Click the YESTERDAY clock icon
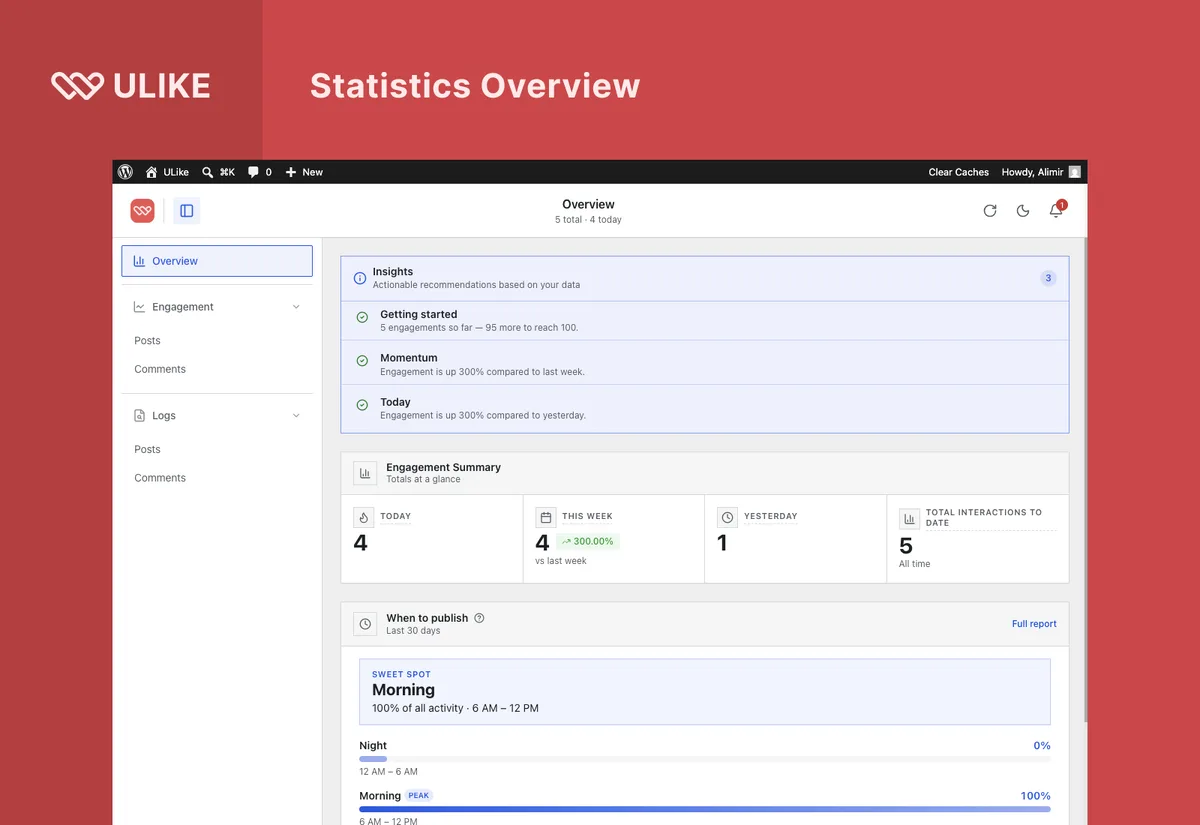Viewport: 1200px width, 825px height. 727,517
